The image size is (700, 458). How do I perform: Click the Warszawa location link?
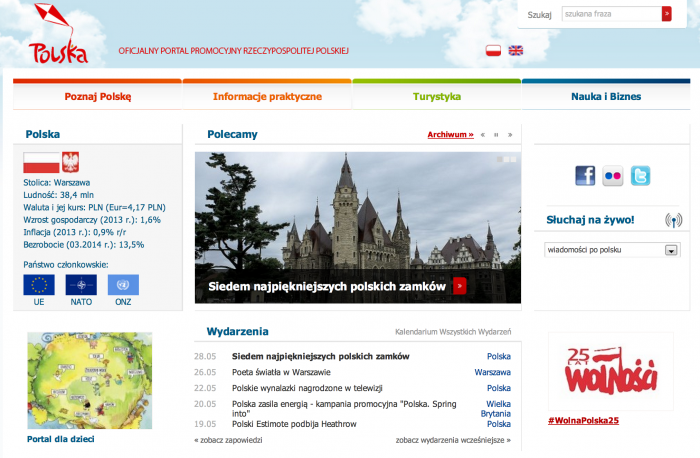point(492,372)
